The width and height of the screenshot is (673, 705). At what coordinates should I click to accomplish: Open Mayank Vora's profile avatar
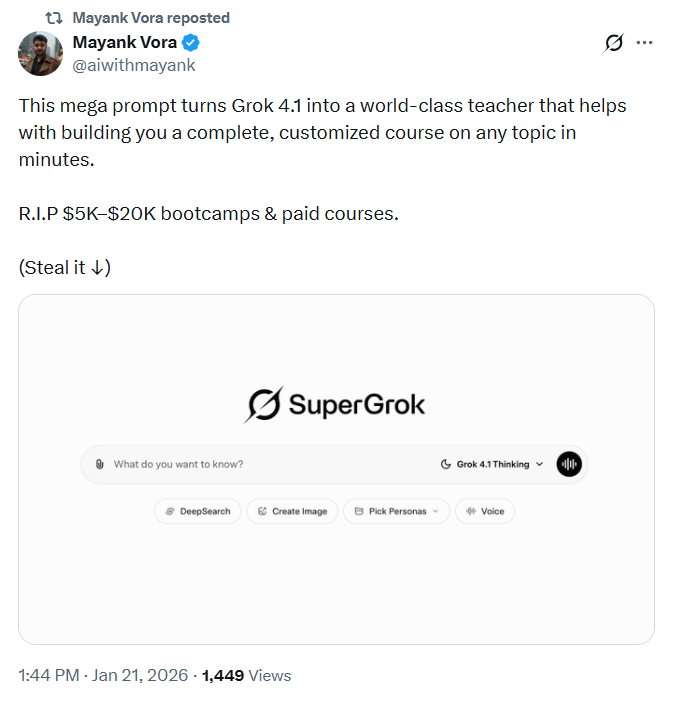click(41, 53)
